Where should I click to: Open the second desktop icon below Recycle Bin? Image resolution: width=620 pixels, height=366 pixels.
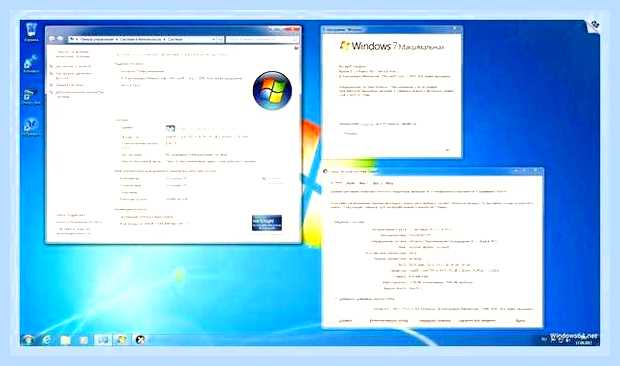pos(31,63)
